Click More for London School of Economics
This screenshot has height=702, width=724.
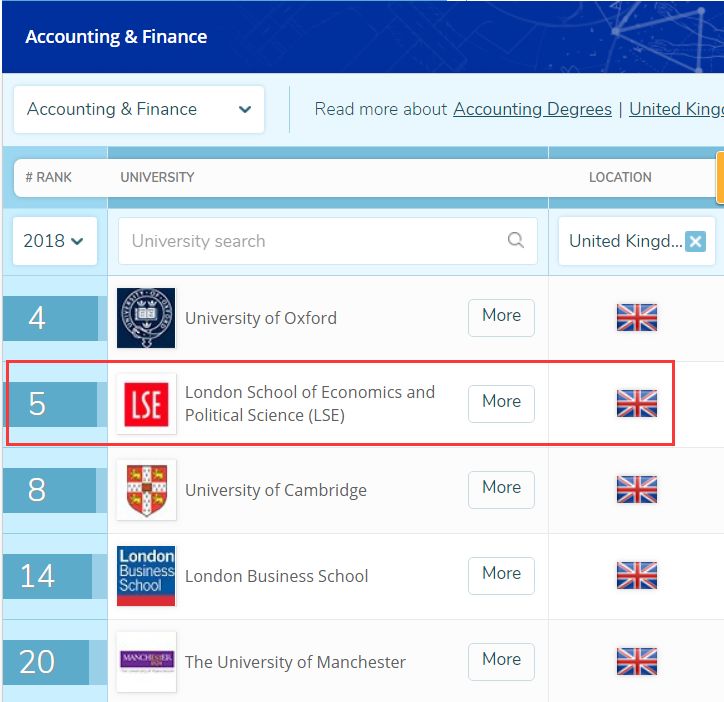tap(501, 404)
